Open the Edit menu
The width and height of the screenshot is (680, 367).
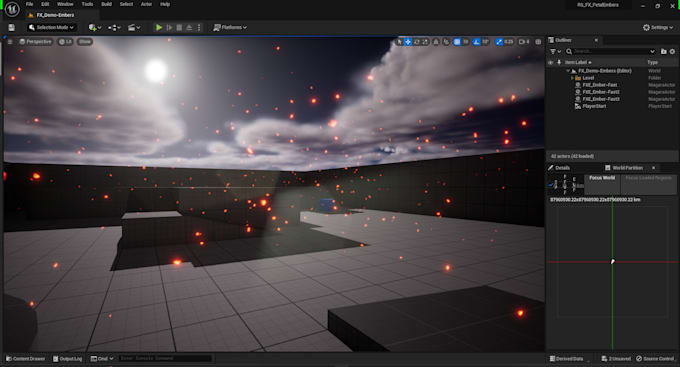45,4
